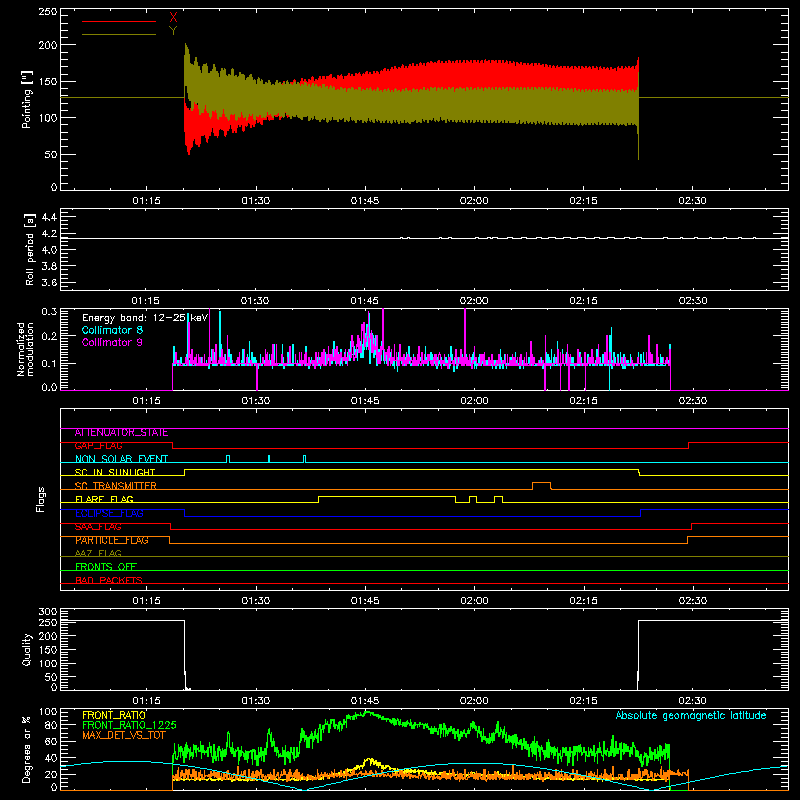The width and height of the screenshot is (800, 800).
Task: Select the X legend label in the pointing plot
Action: point(173,18)
